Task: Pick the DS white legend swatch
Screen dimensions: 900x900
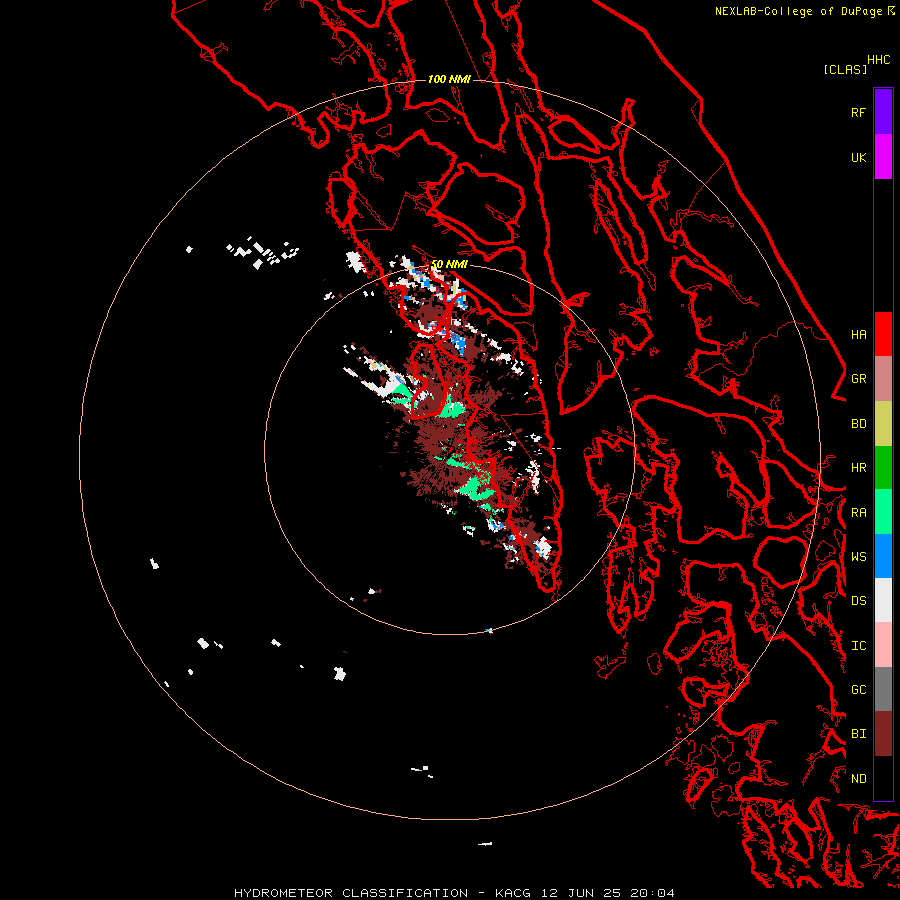Action: (x=883, y=600)
